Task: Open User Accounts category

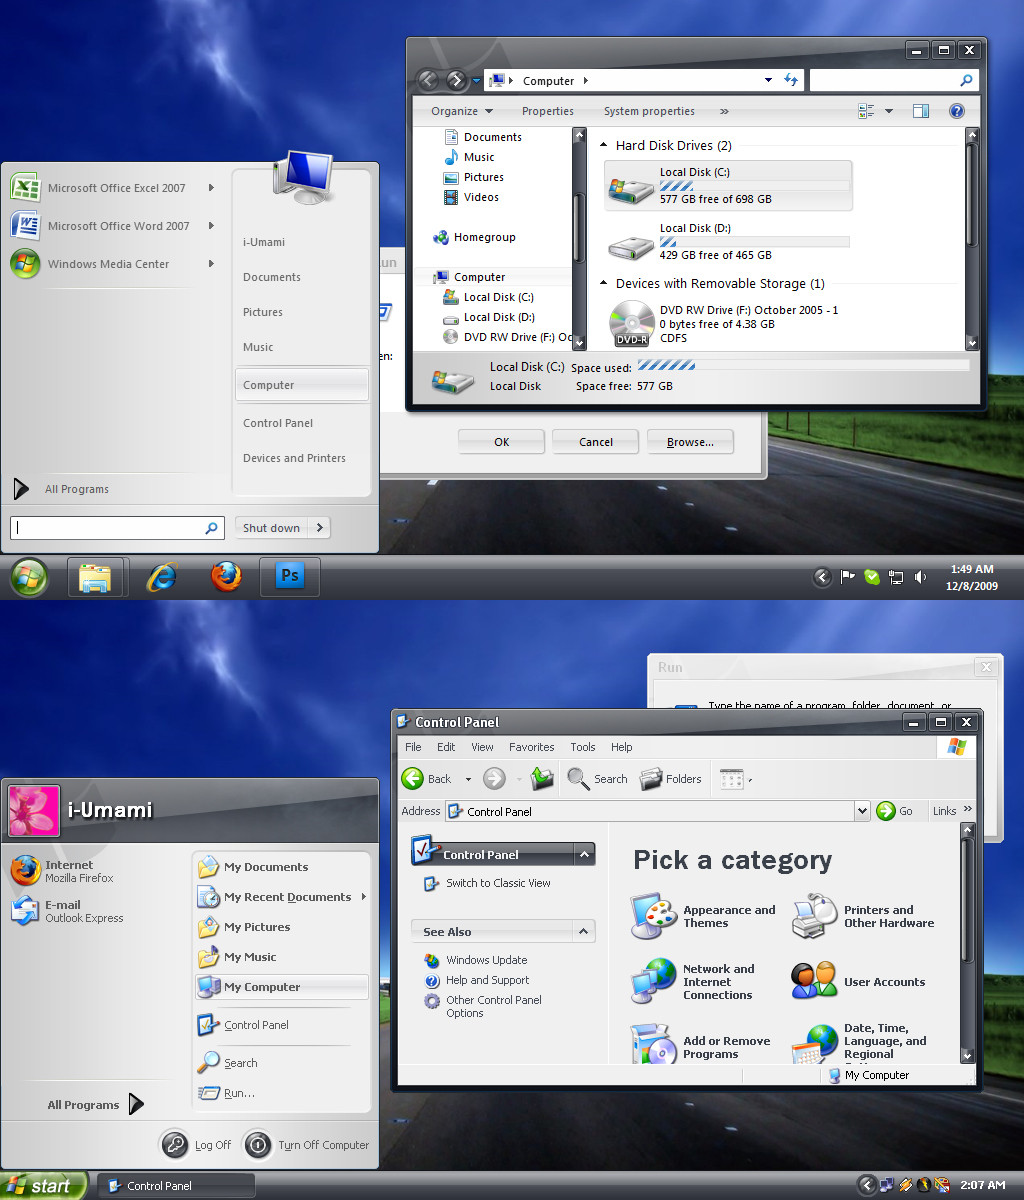Action: point(859,981)
